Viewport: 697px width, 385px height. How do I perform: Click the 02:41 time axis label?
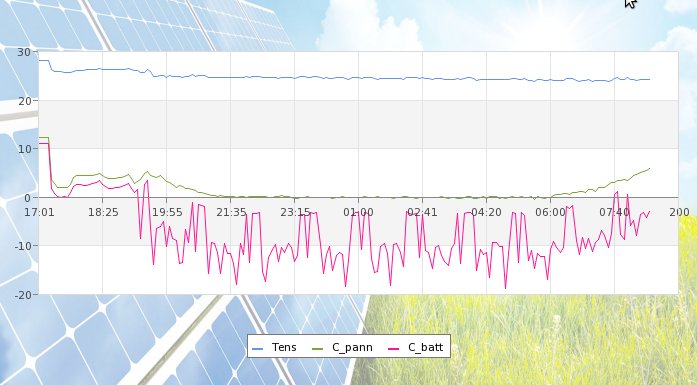[x=422, y=213]
